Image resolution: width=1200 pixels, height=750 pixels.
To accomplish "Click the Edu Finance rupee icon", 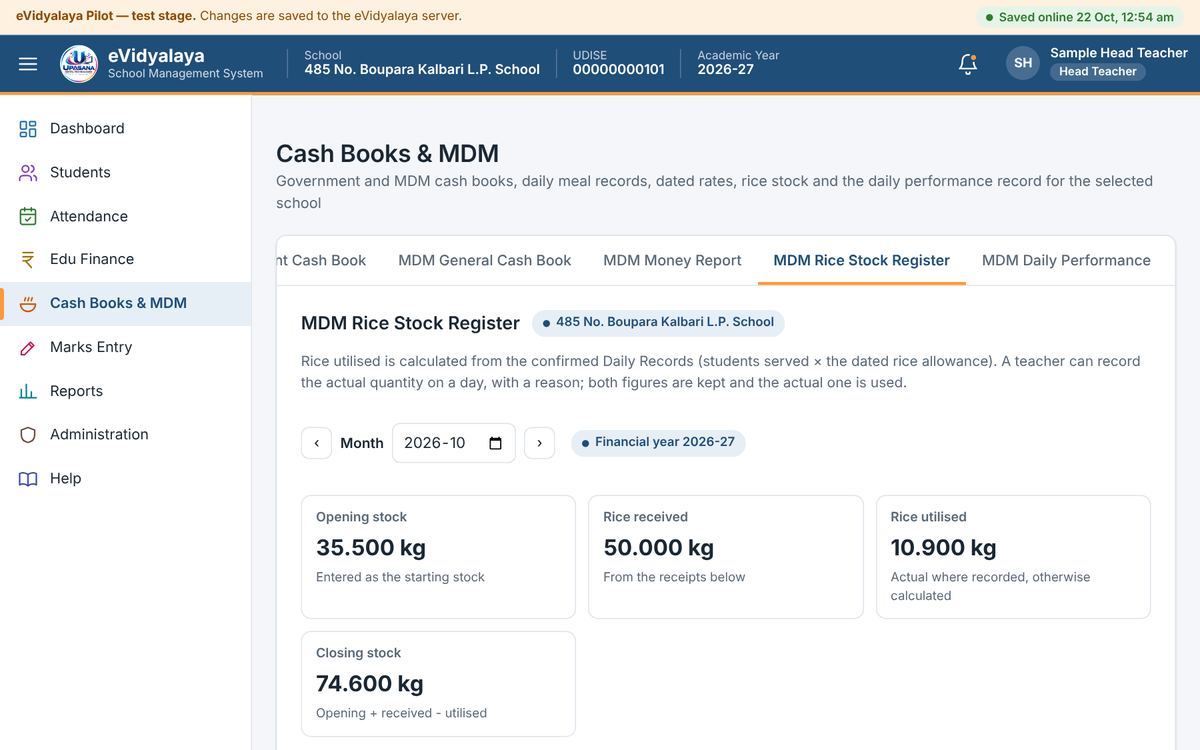I will click(x=28, y=260).
